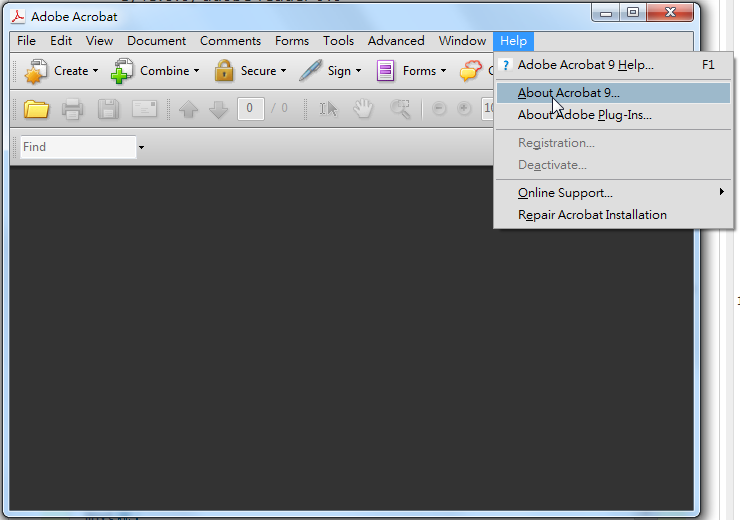
Task: Choose the Marquee Zoom tool
Action: pos(400,109)
